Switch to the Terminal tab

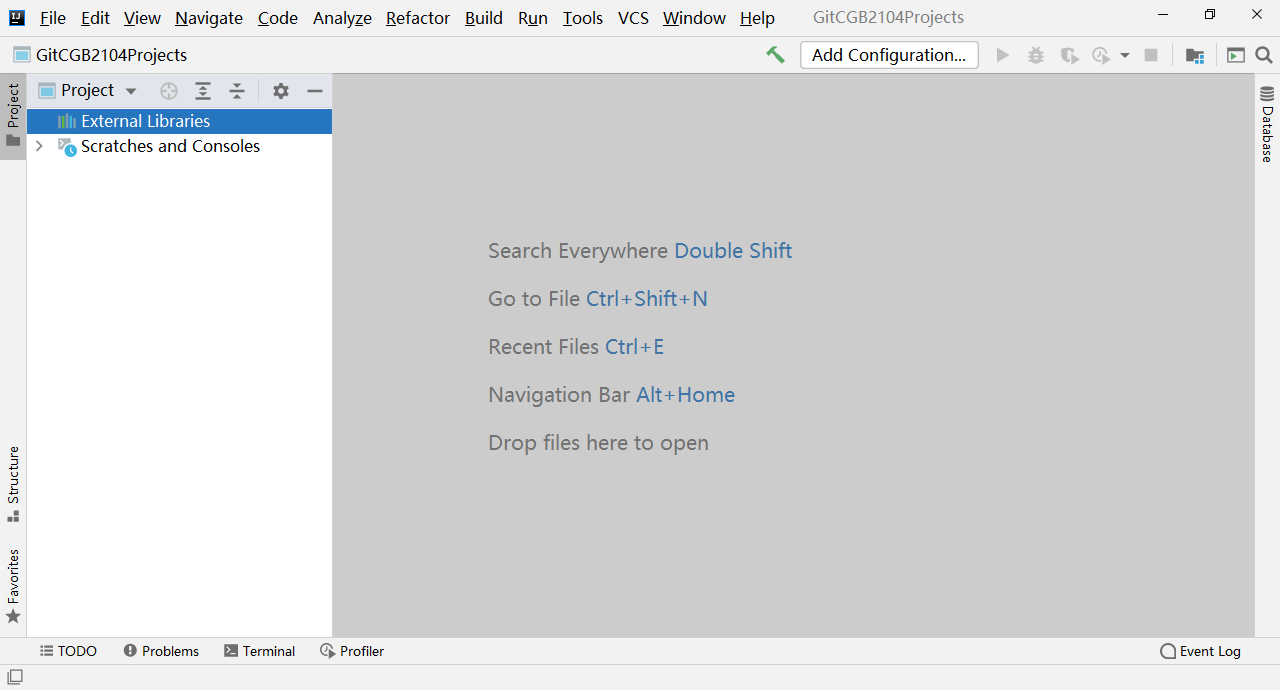[x=260, y=651]
